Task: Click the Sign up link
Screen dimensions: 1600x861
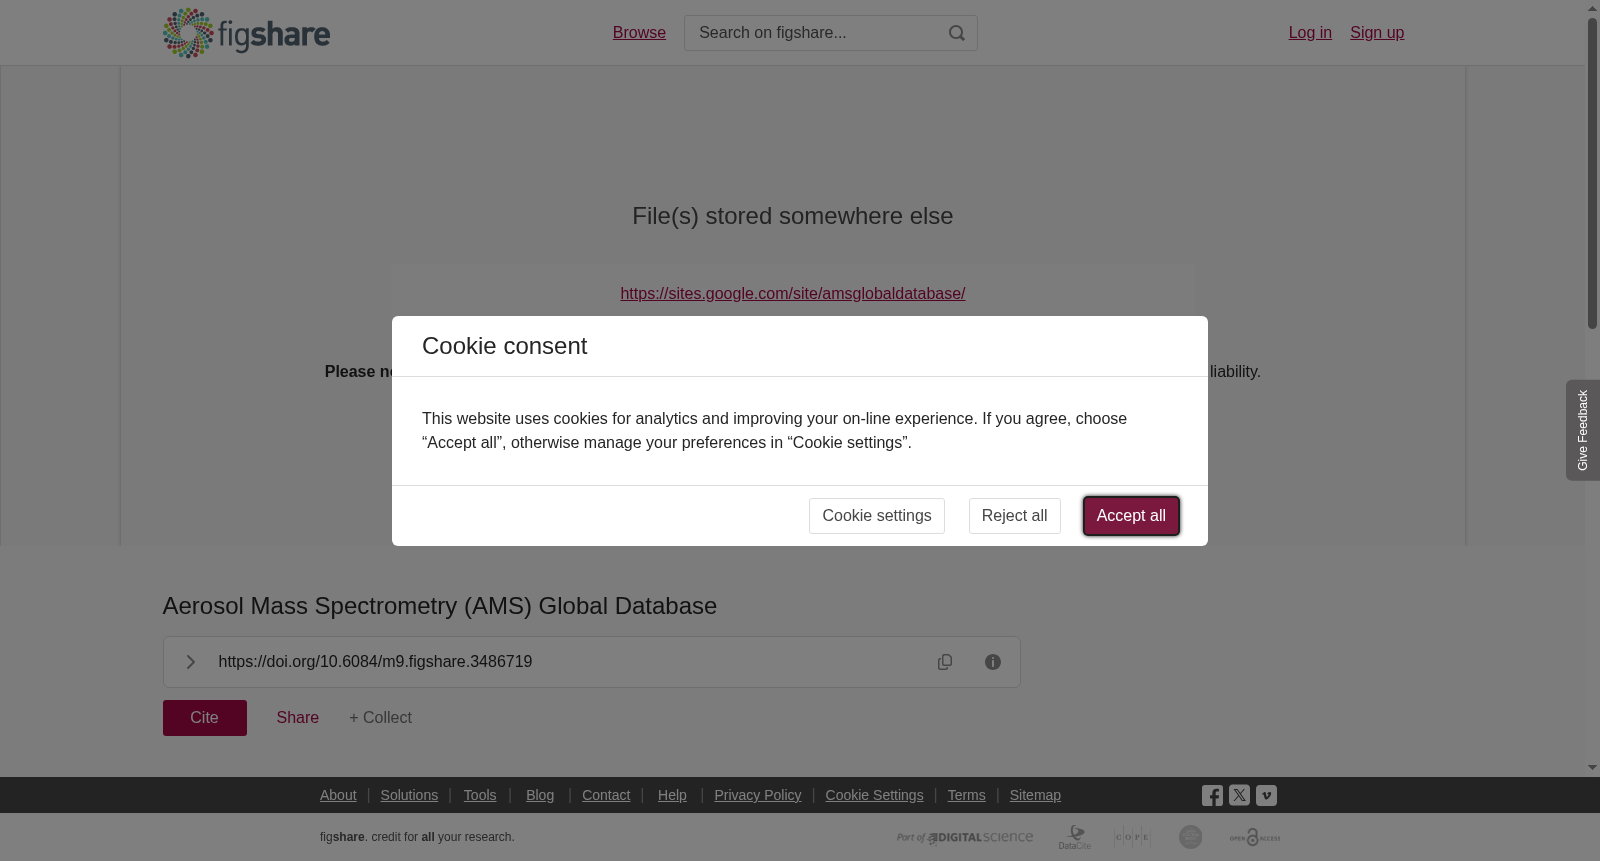Action: click(x=1377, y=33)
